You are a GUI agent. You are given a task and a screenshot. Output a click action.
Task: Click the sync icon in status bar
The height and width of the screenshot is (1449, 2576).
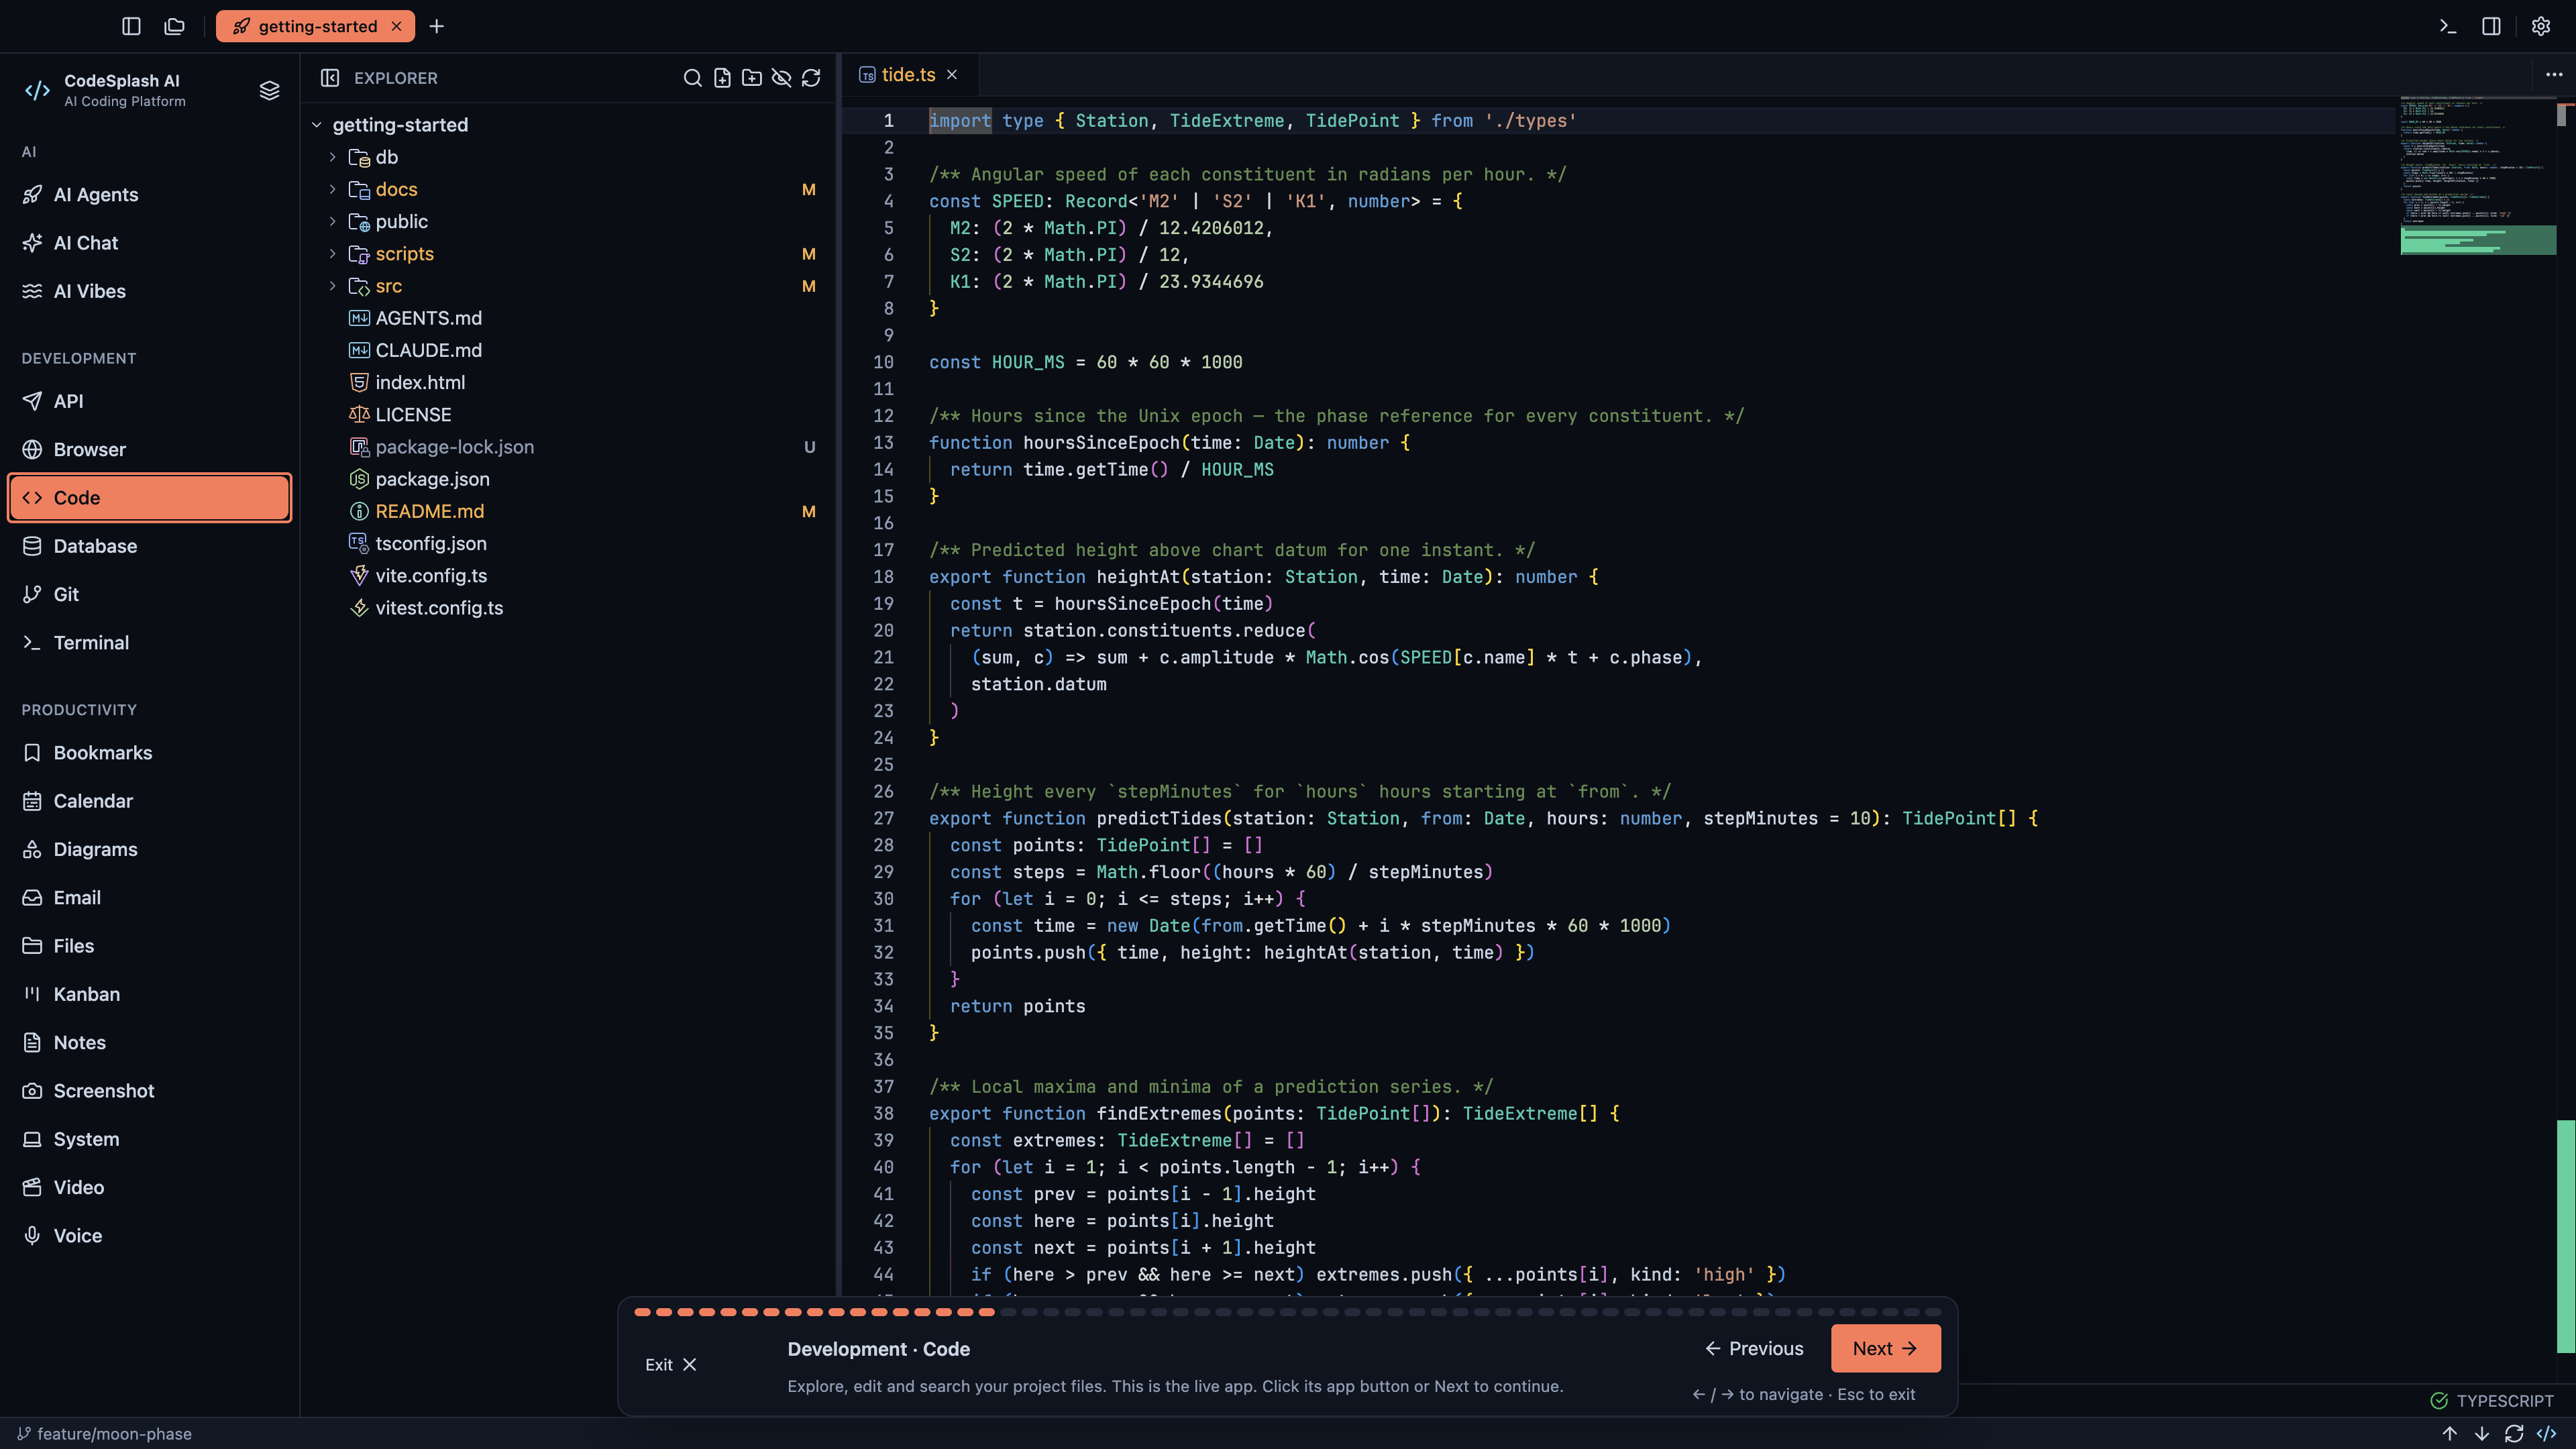[x=2514, y=1433]
